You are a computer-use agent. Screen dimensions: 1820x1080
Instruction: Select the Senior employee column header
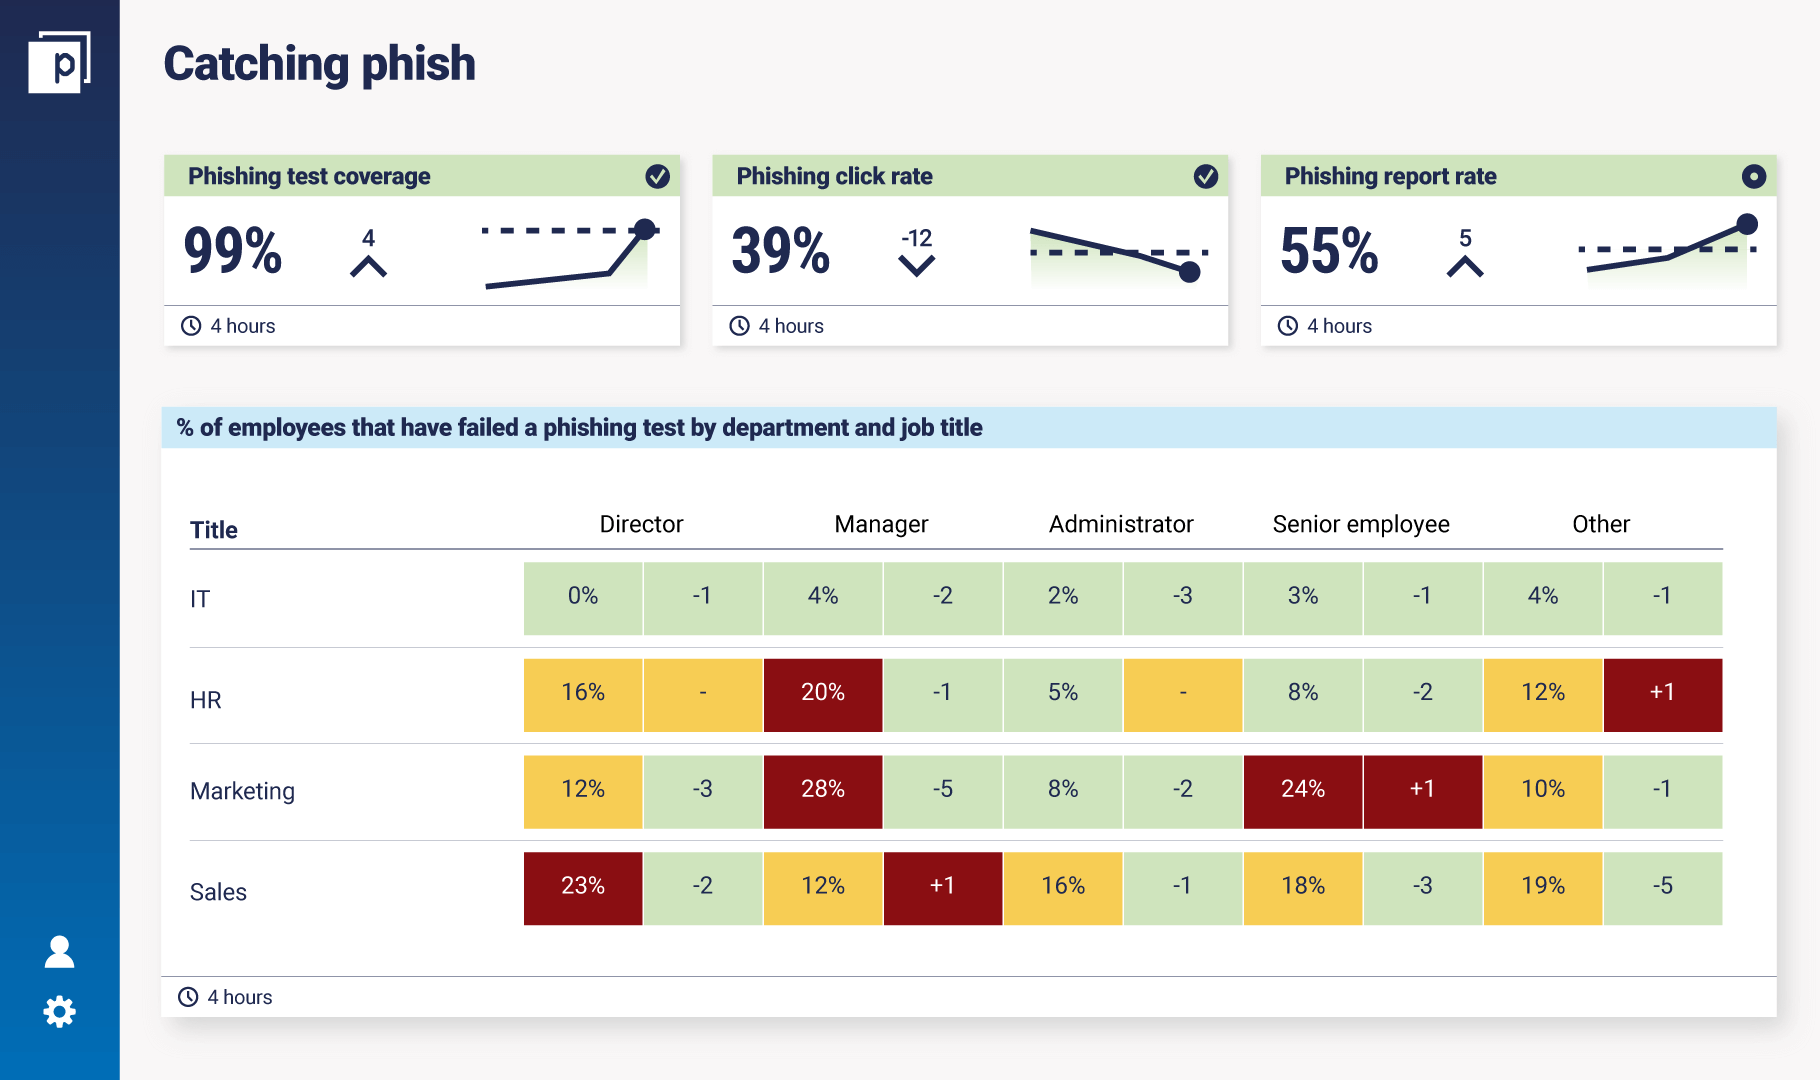coord(1360,524)
